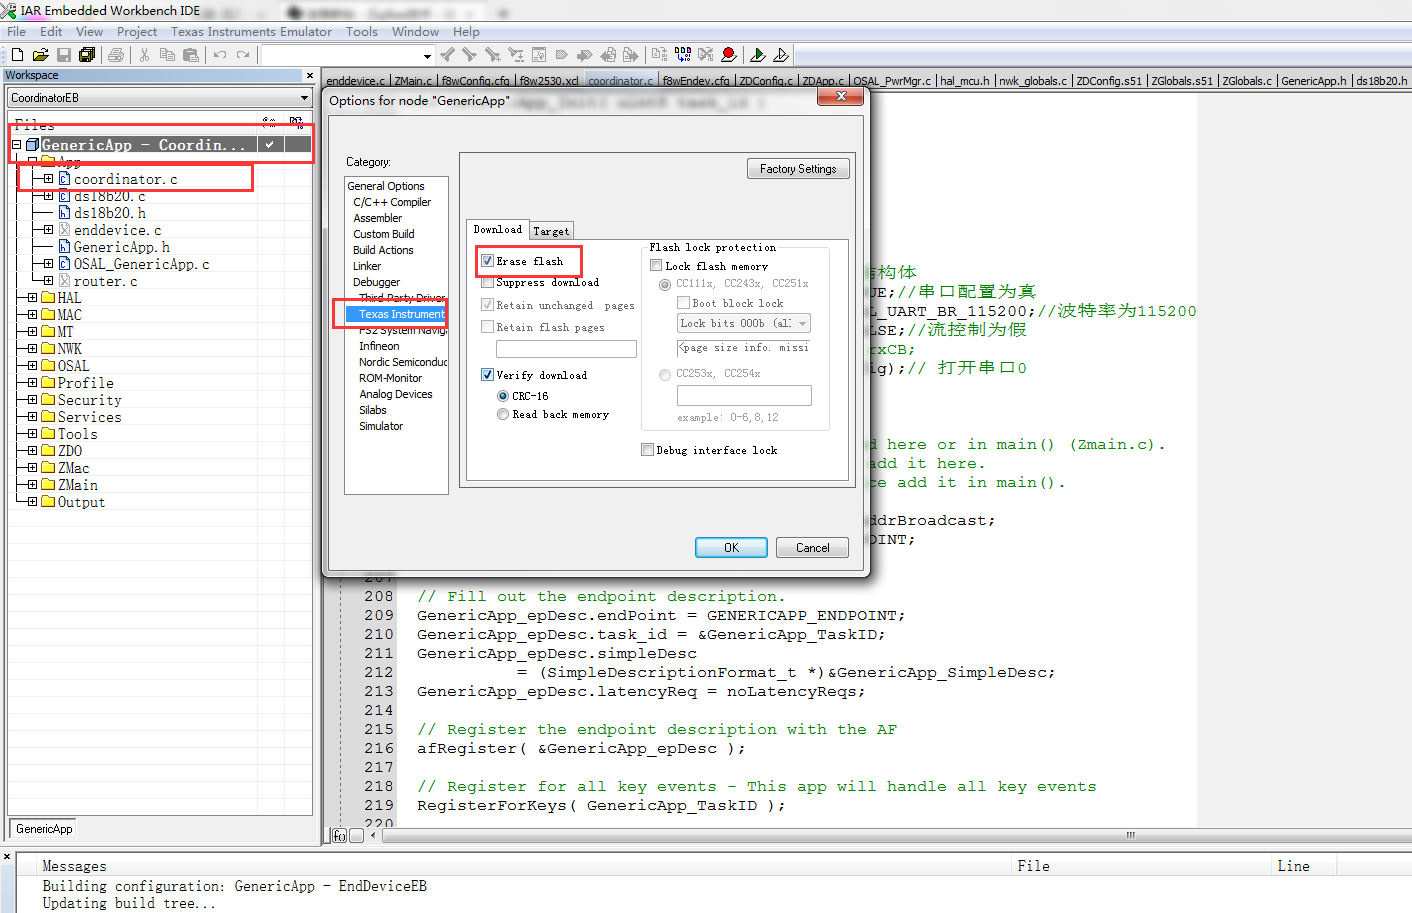Toggle the Boot block lock checkbox
This screenshot has width=1412, height=913.
(x=684, y=303)
